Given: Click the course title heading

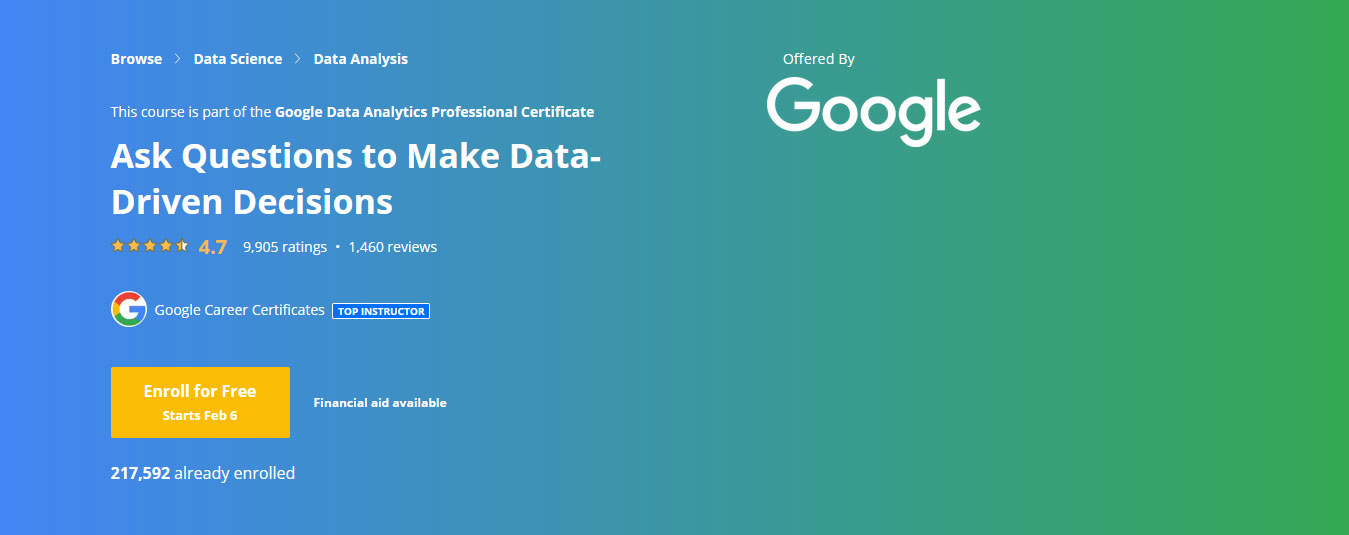Looking at the screenshot, I should click(356, 179).
